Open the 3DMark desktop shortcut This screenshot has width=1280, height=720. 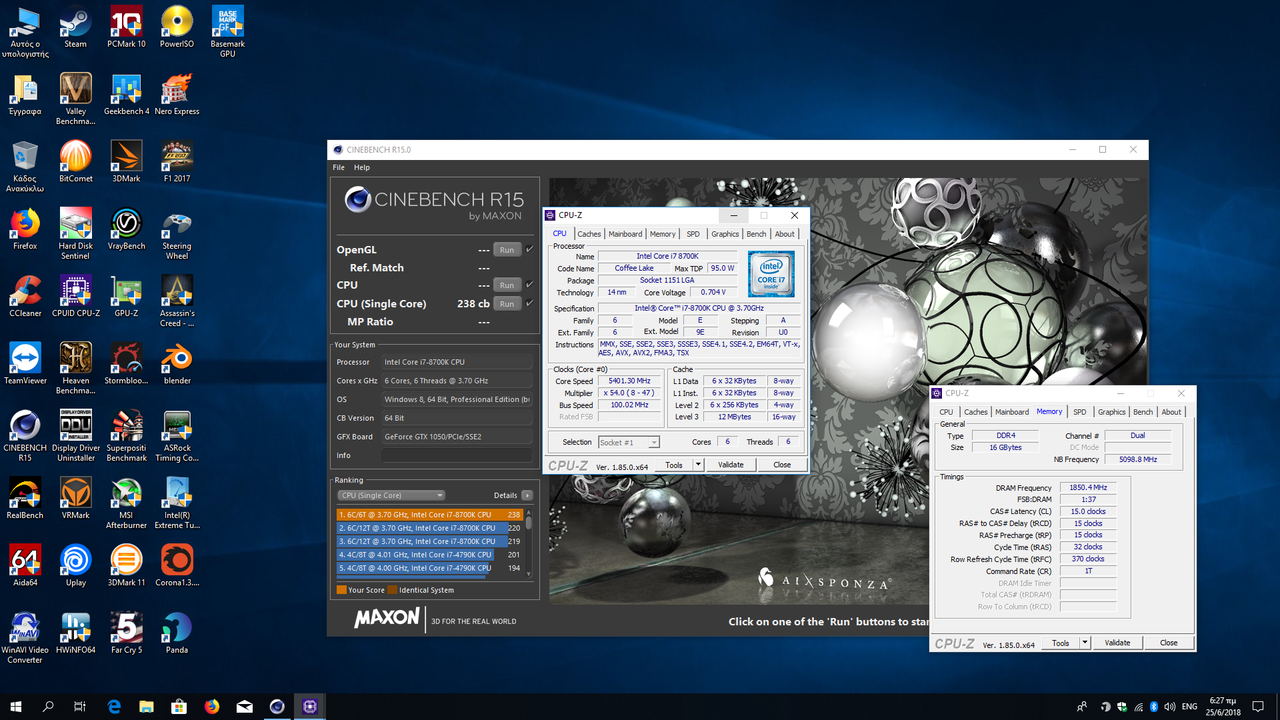pyautogui.click(x=126, y=161)
